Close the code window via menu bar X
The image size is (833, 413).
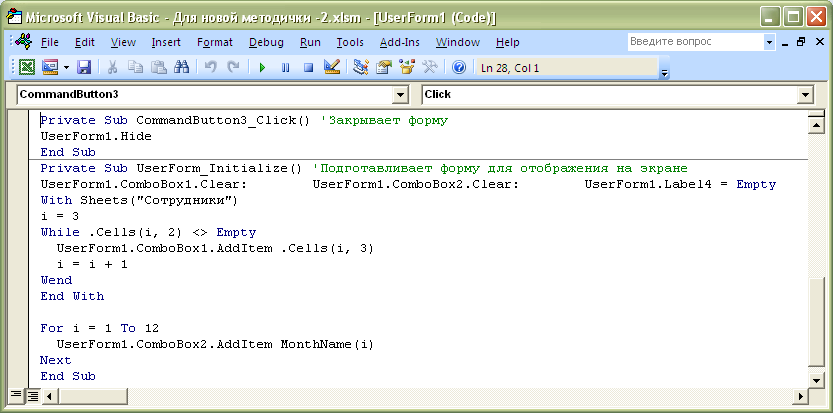point(819,42)
